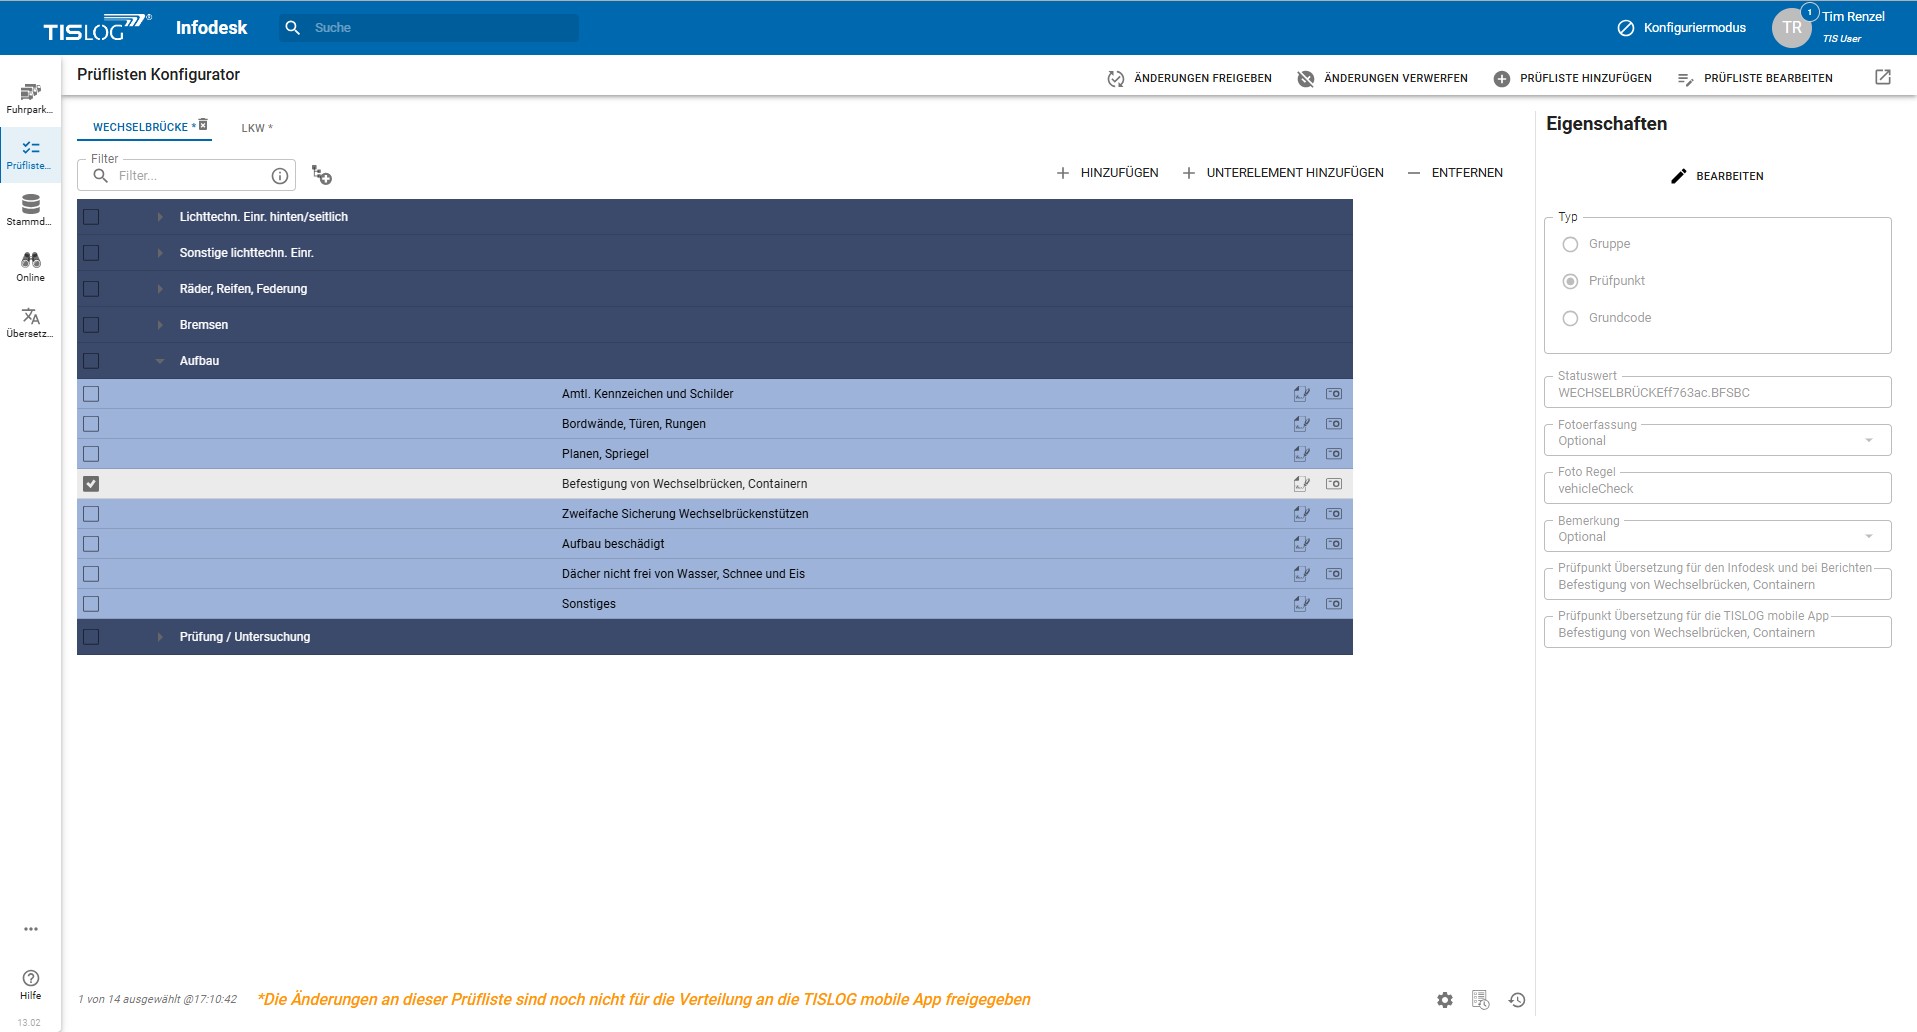Open the Bemerkung dropdown
Image resolution: width=1917 pixels, height=1032 pixels.
(x=1717, y=536)
